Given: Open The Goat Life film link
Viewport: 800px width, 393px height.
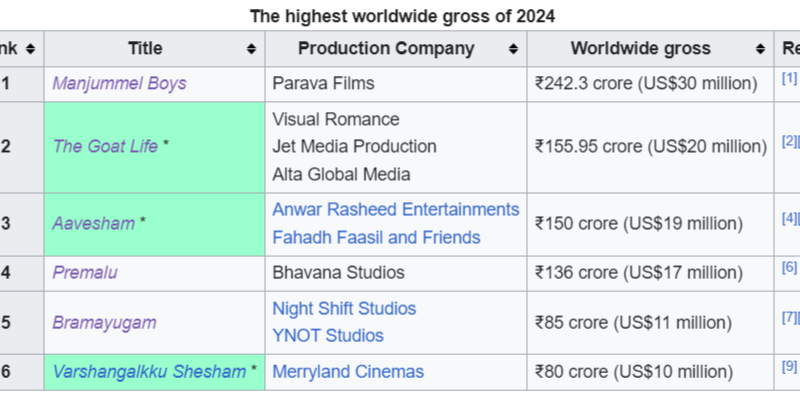Looking at the screenshot, I should pos(105,146).
